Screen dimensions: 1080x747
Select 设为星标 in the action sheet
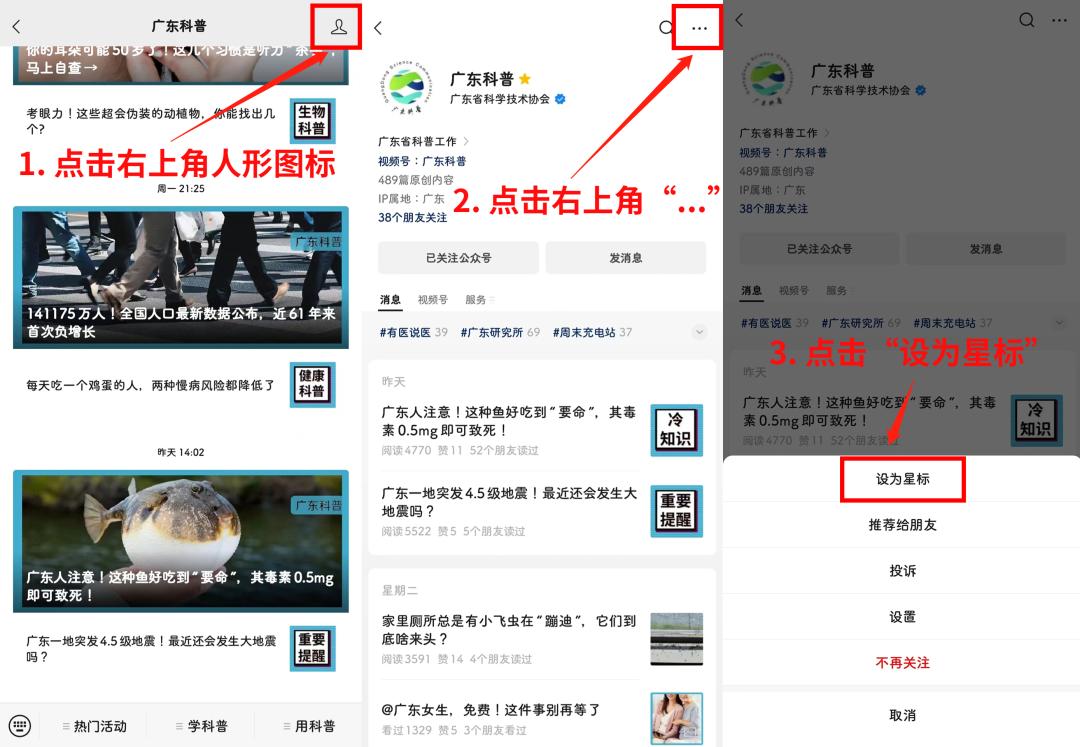(x=902, y=479)
